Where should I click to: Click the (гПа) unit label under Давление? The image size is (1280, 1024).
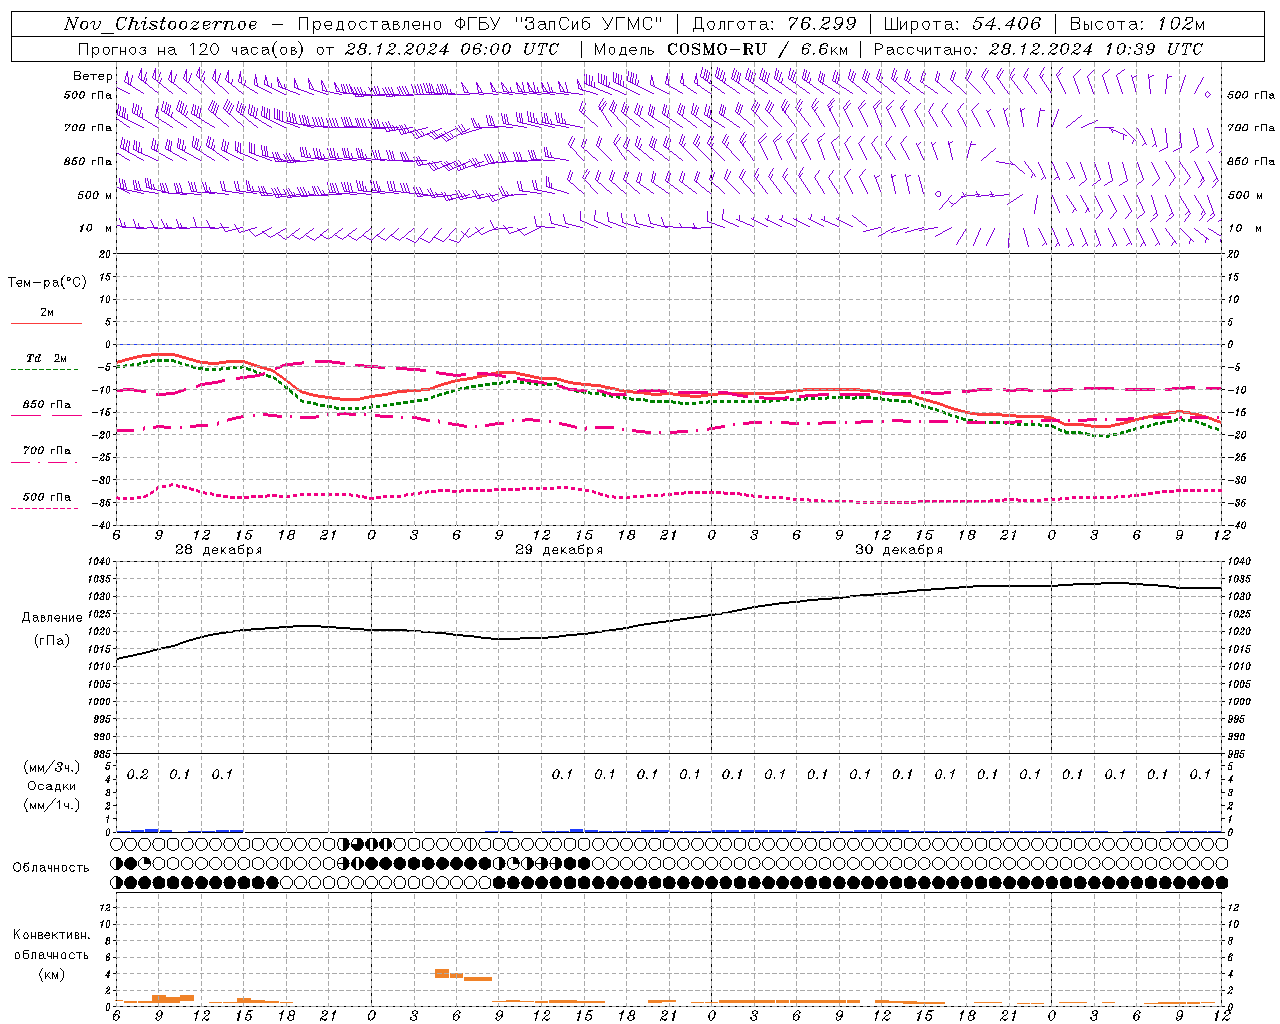[52, 641]
